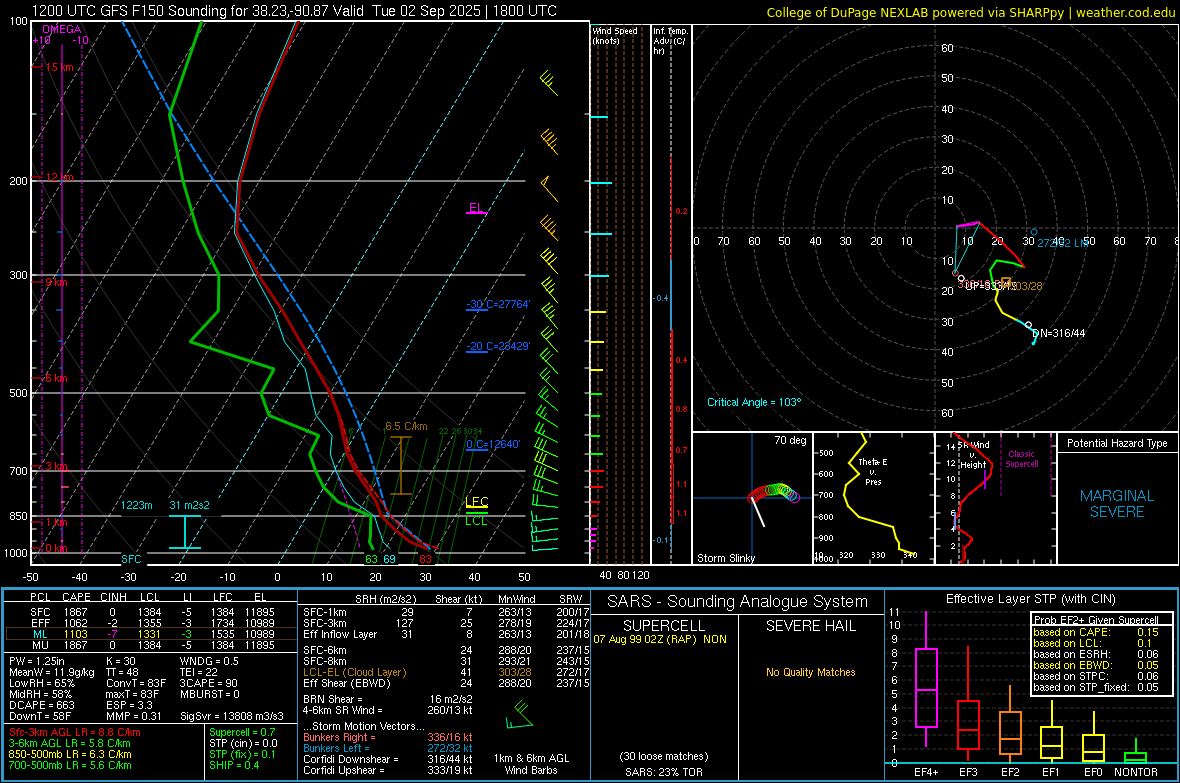The width and height of the screenshot is (1180, 783).
Task: Click the Corfidi Downshear vector row
Action: (388, 759)
